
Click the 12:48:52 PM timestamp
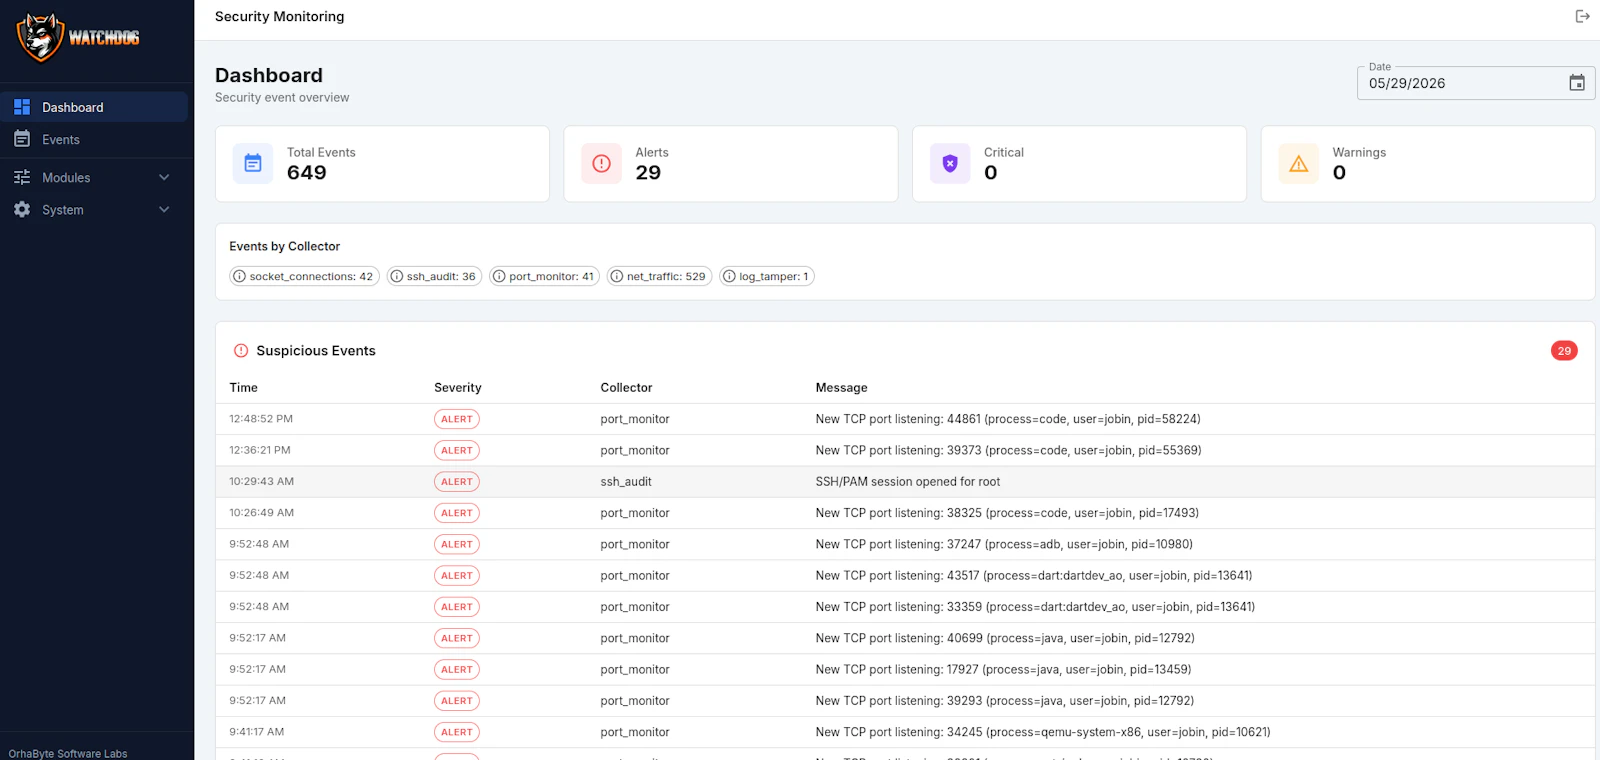(261, 419)
